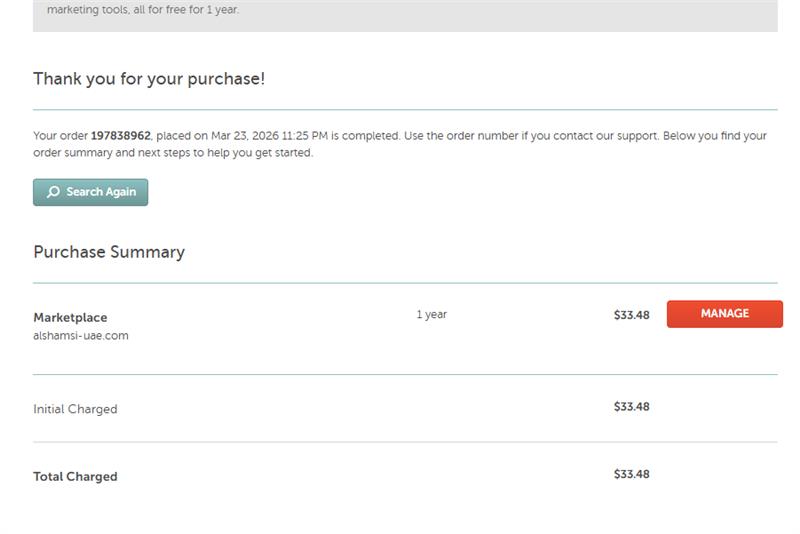Click the Total Charged label

click(x=75, y=477)
